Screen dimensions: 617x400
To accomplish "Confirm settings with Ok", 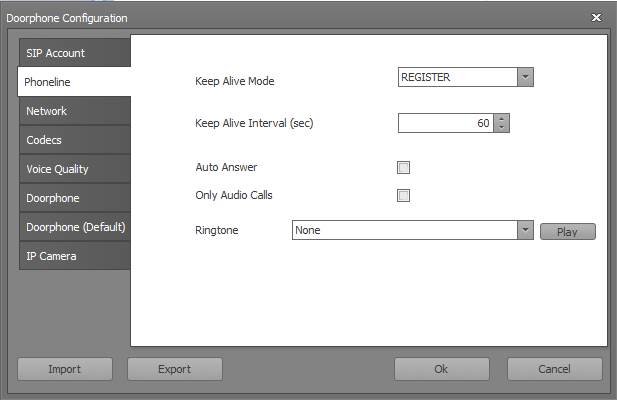I will click(442, 369).
